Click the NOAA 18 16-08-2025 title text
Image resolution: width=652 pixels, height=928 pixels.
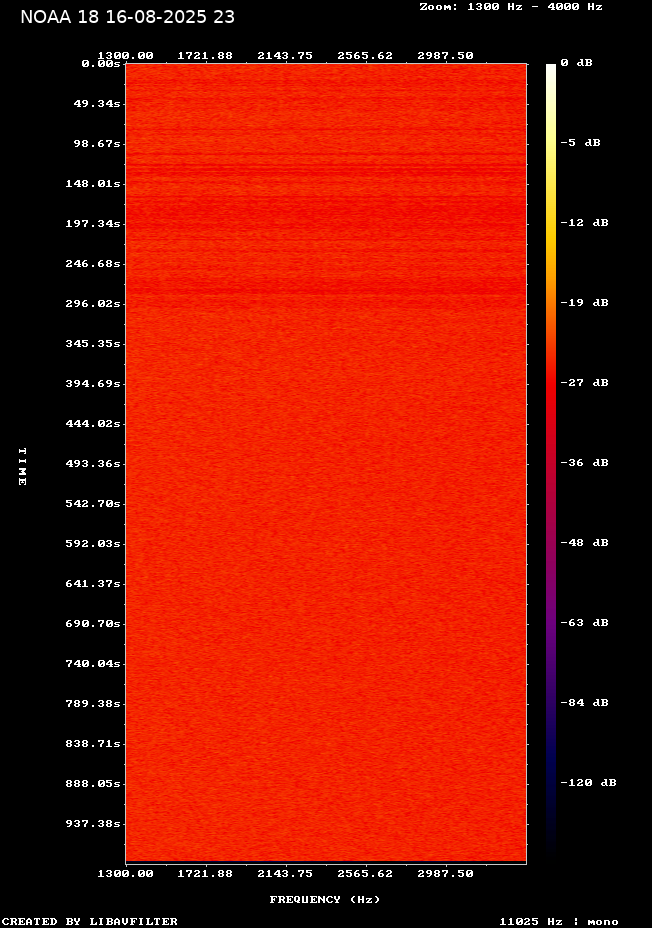tap(127, 17)
